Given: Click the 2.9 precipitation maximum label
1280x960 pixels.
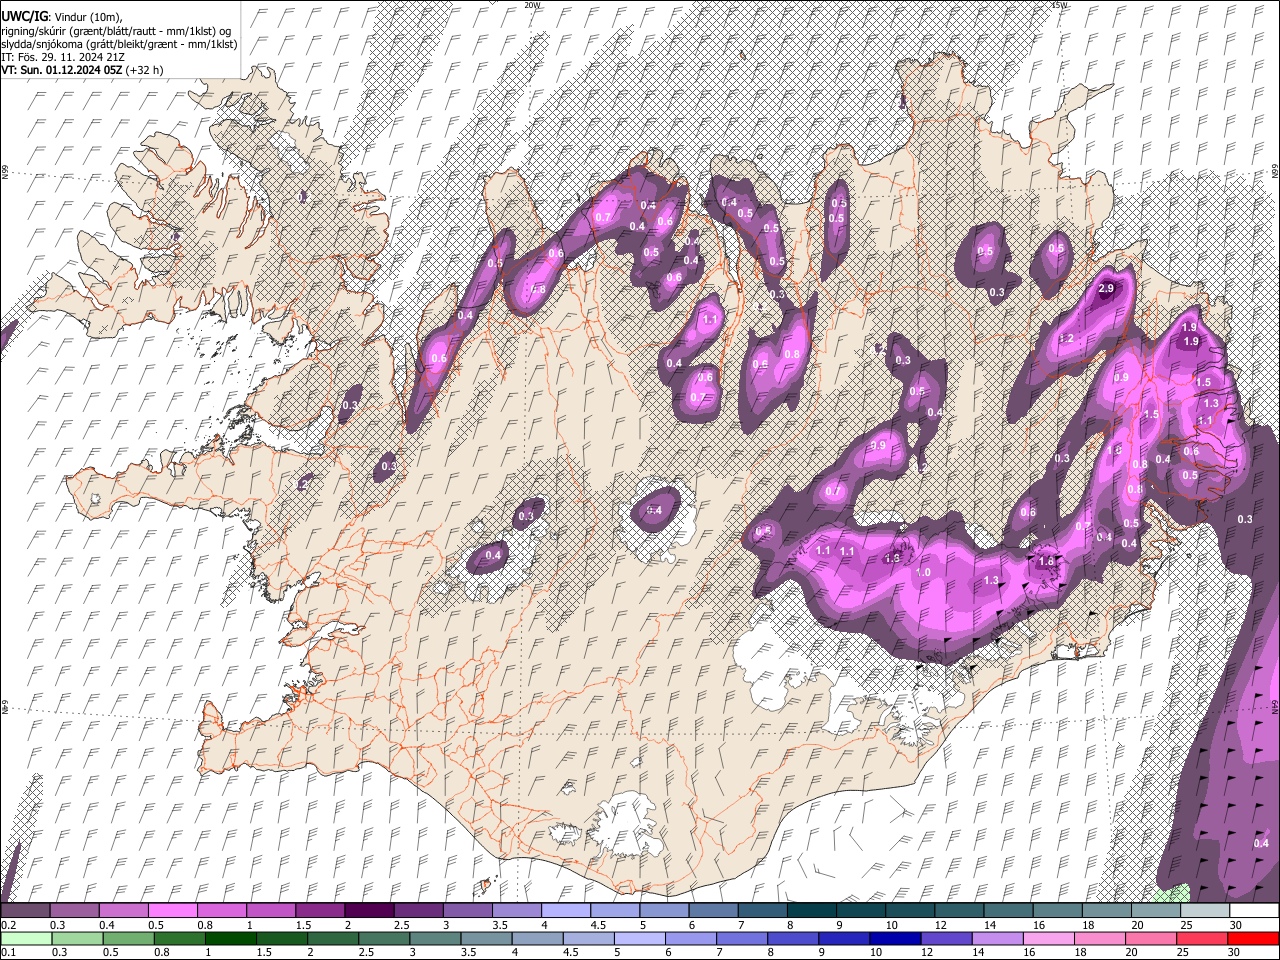Looking at the screenshot, I should pyautogui.click(x=1105, y=288).
